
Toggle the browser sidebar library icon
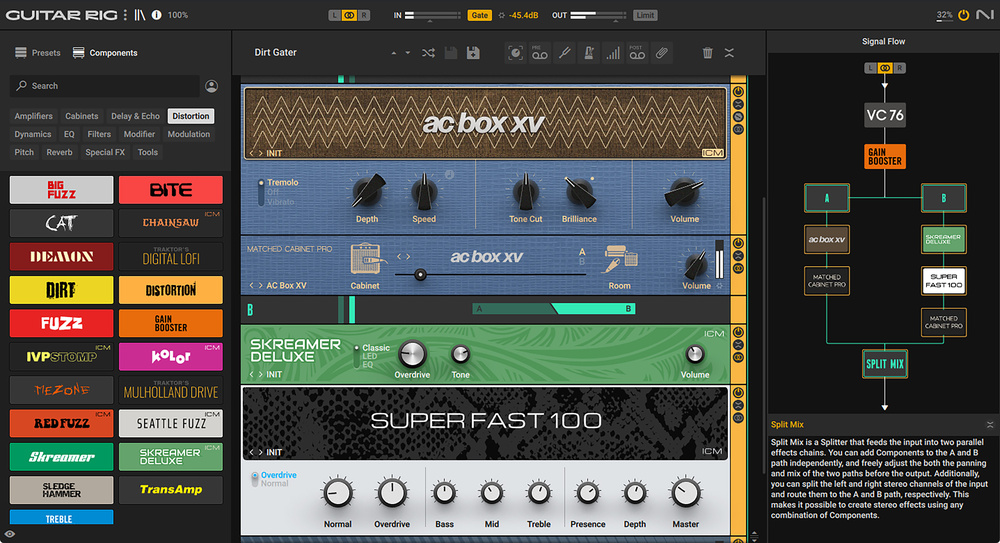(140, 15)
